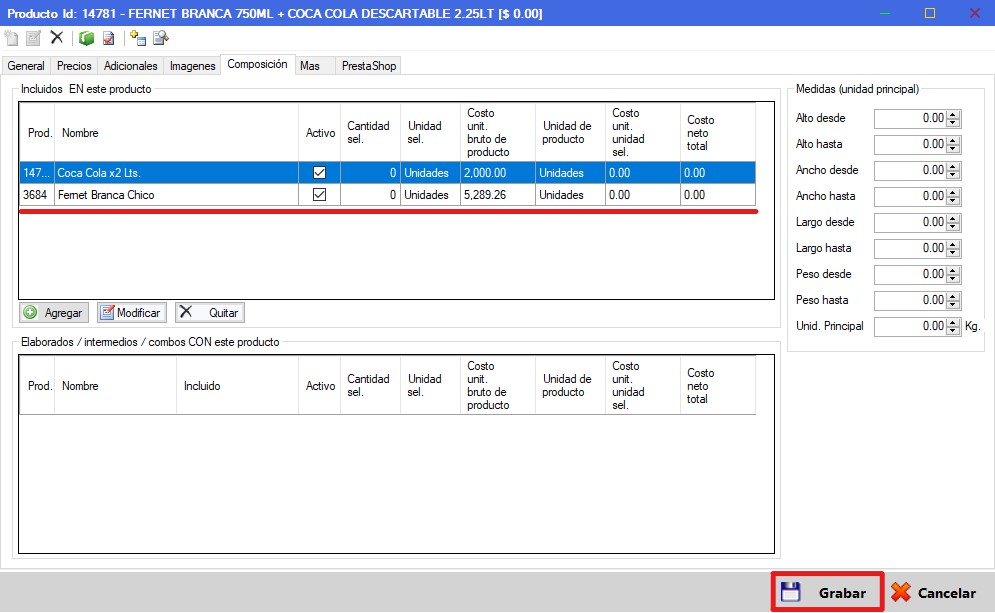
Task: Click the document with red checkmark icon
Action: pos(109,38)
